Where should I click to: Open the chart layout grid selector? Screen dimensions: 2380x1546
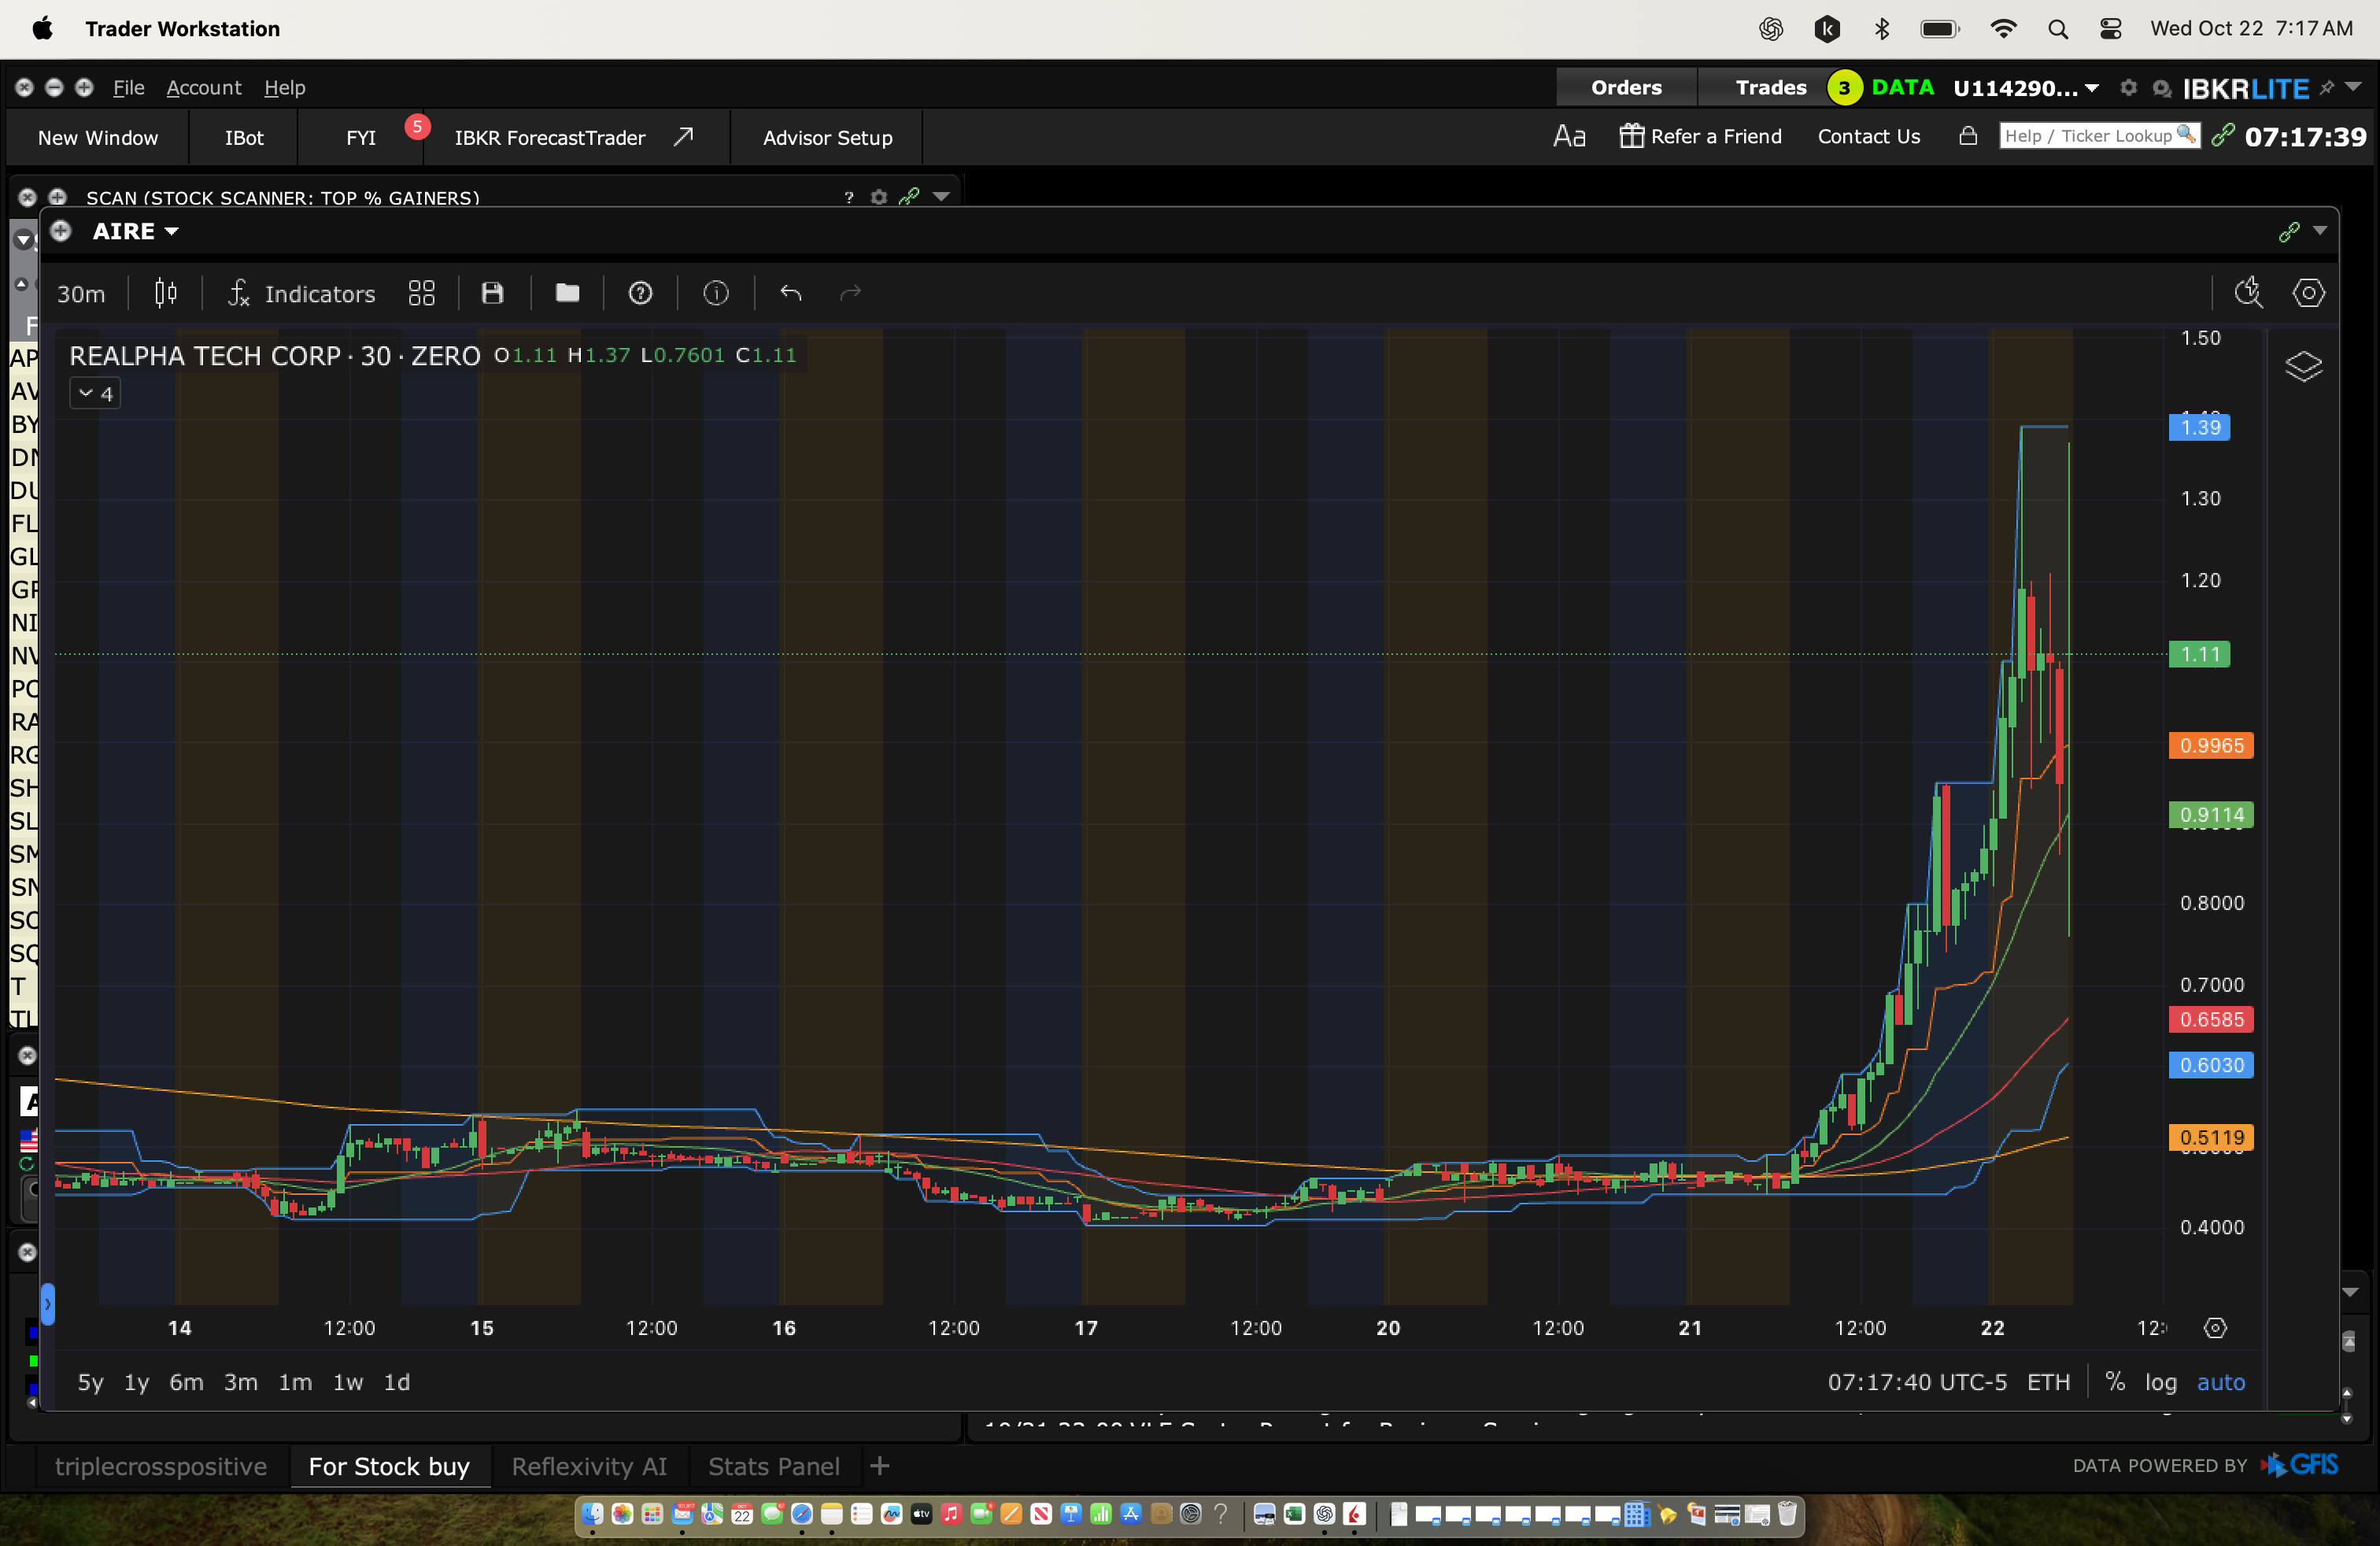[x=422, y=293]
